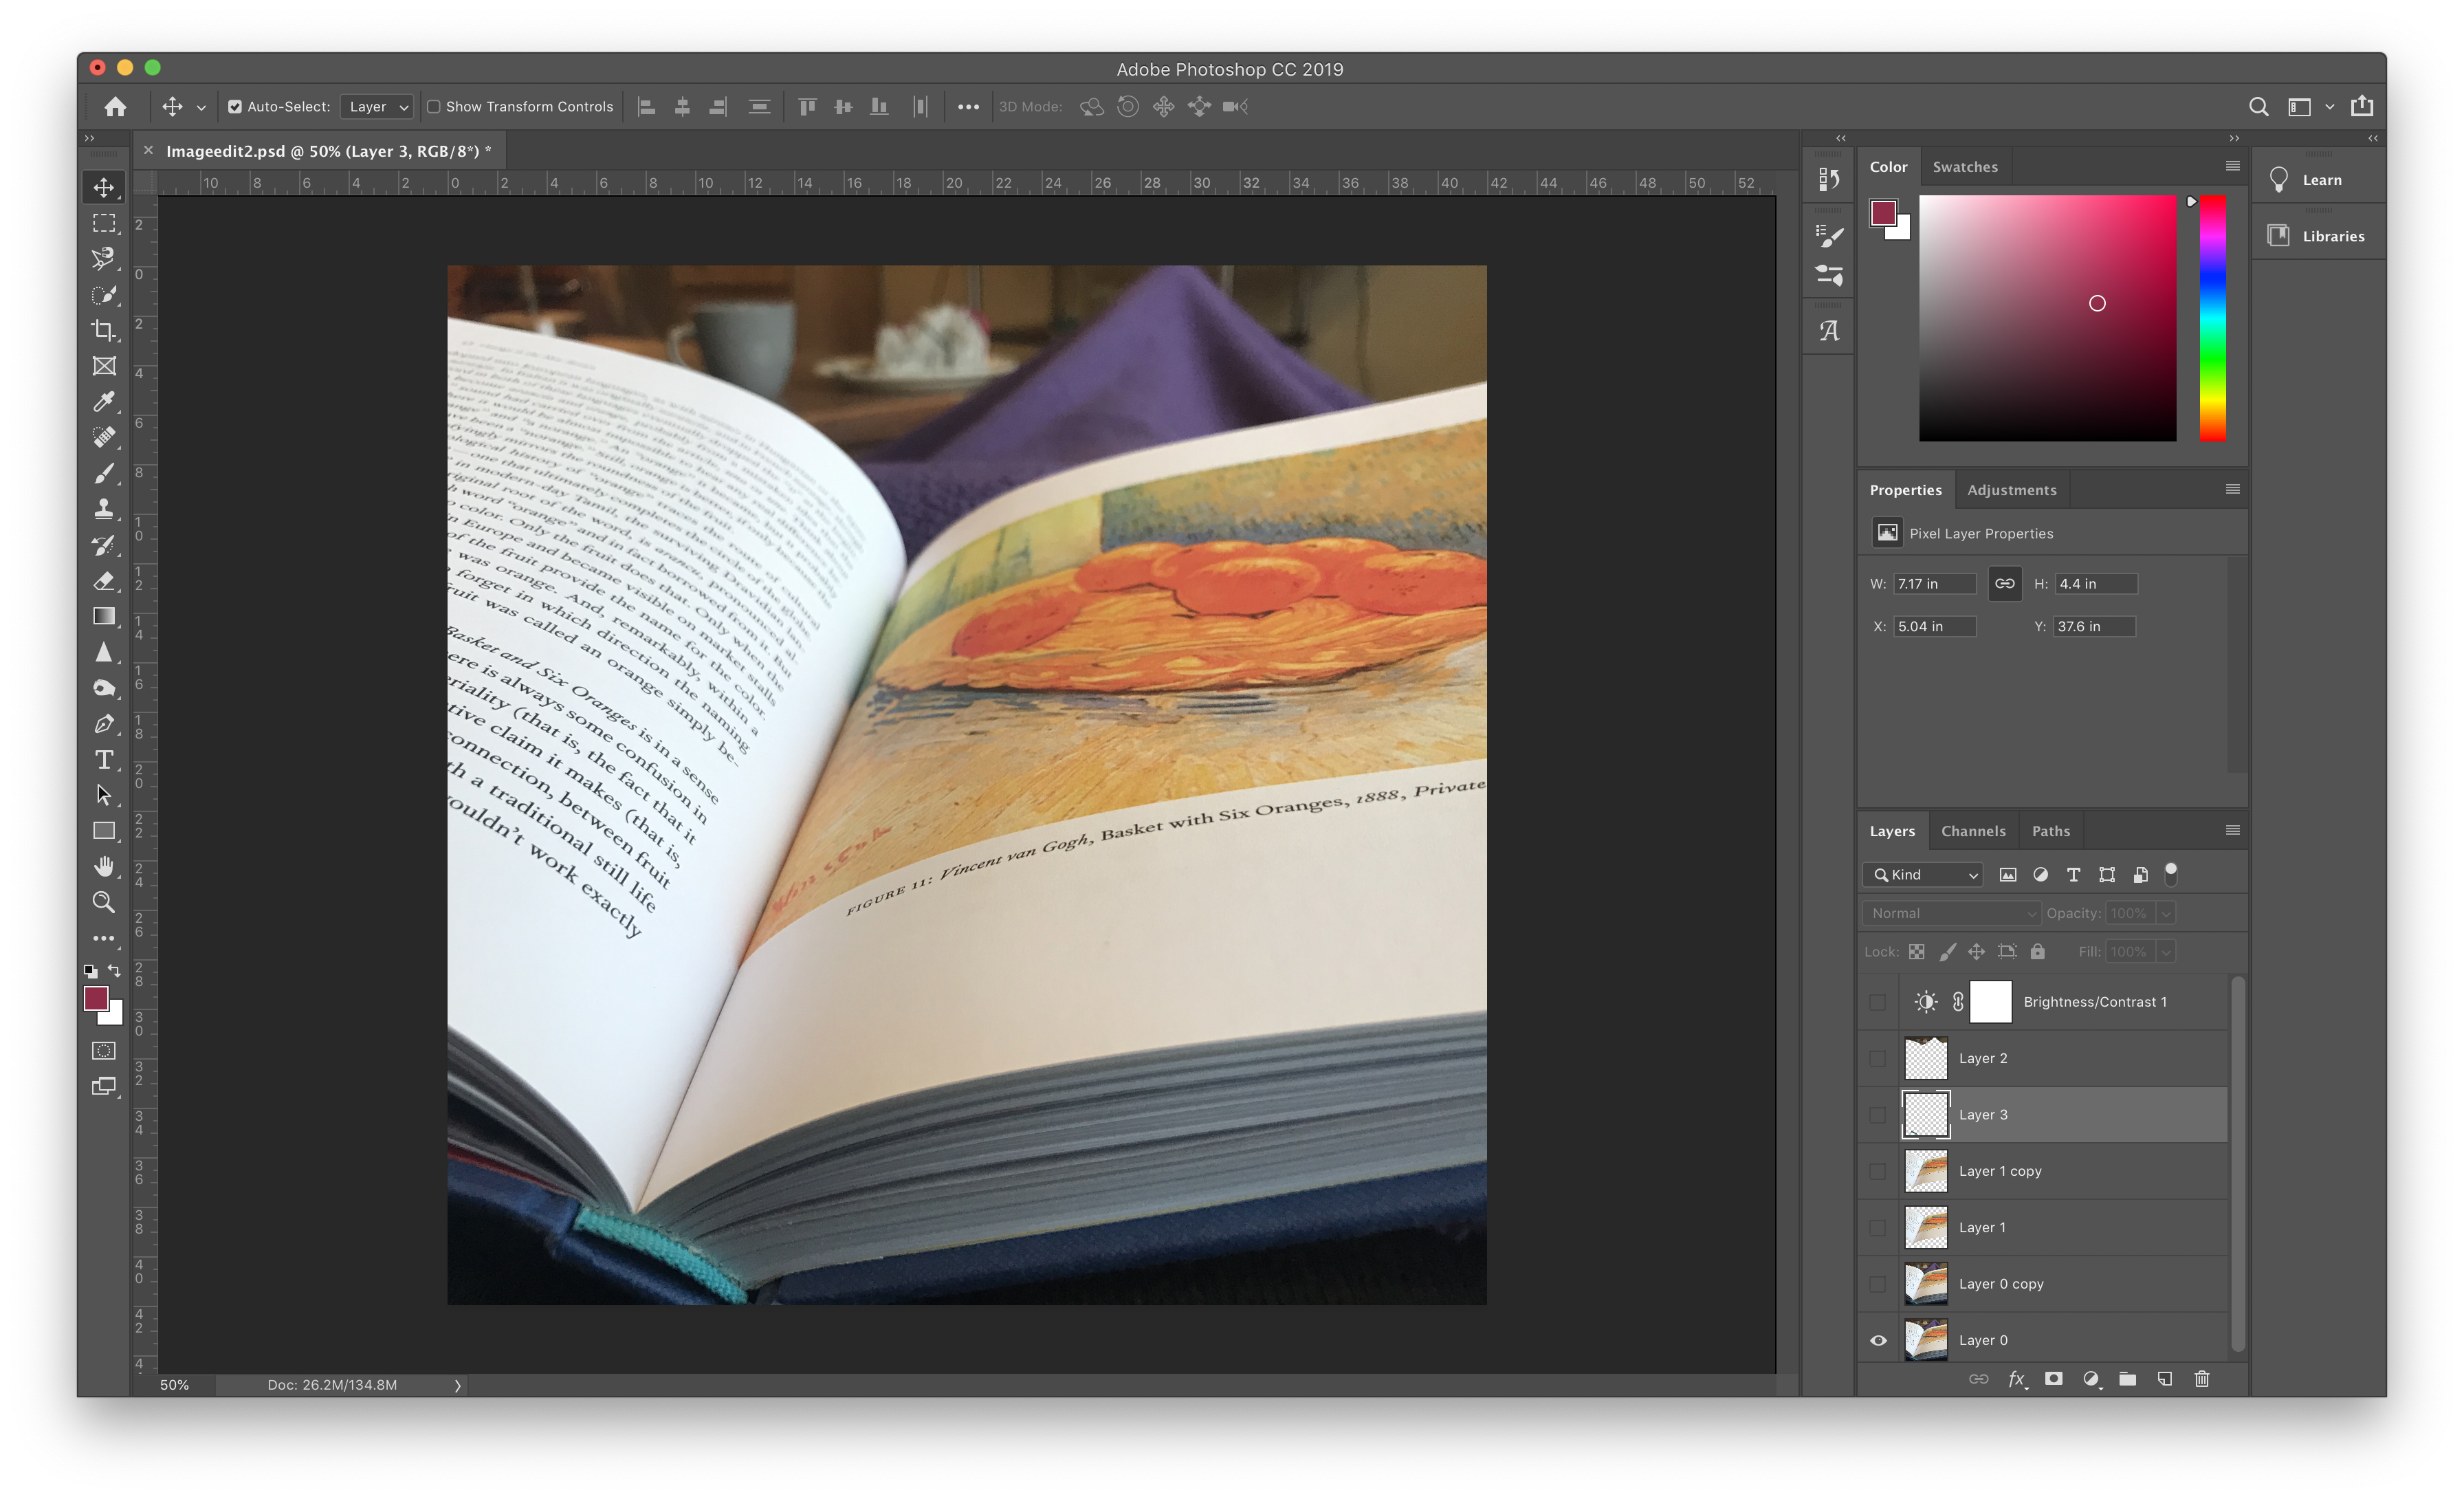Select the Eraser tool

(x=104, y=581)
